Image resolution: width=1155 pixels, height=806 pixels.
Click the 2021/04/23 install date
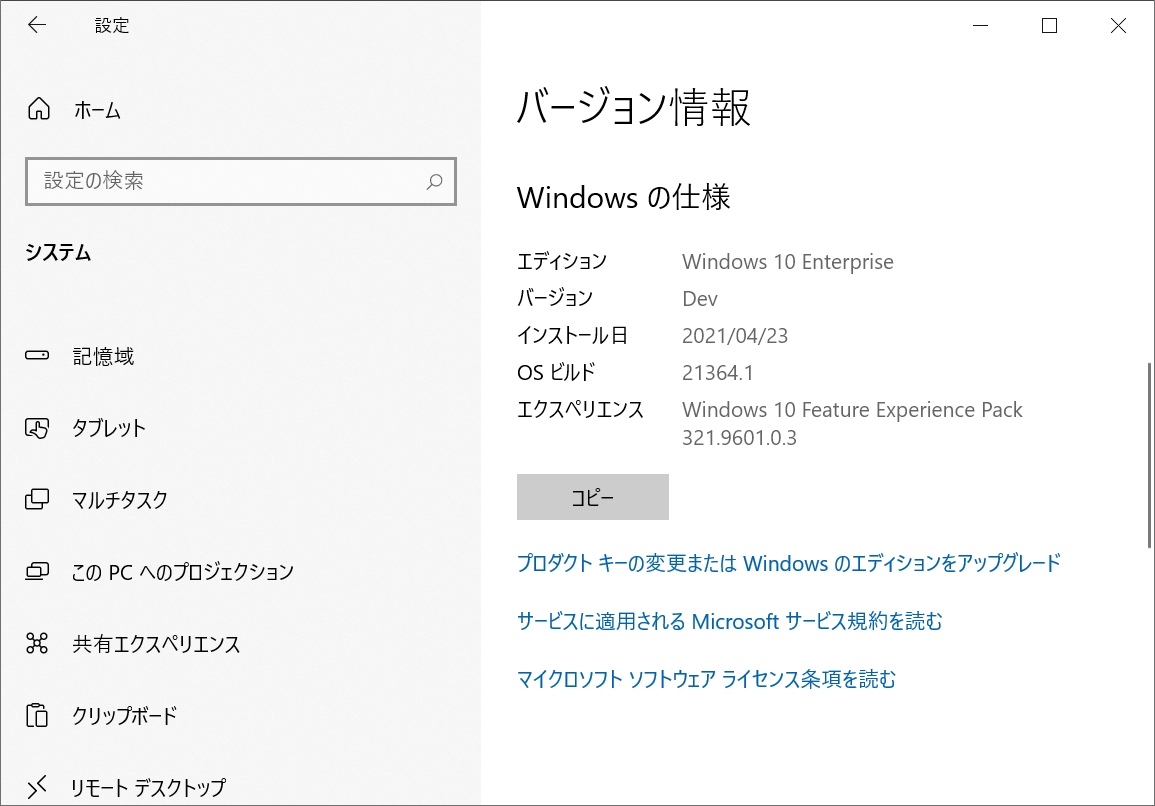[734, 336]
